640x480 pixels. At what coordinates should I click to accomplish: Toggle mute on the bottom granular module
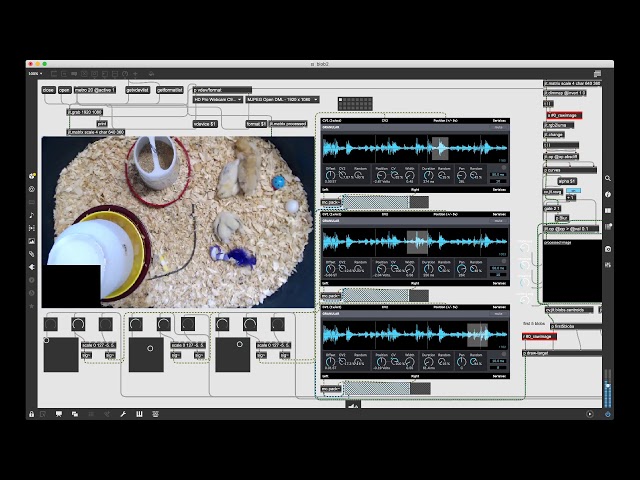coord(498,313)
